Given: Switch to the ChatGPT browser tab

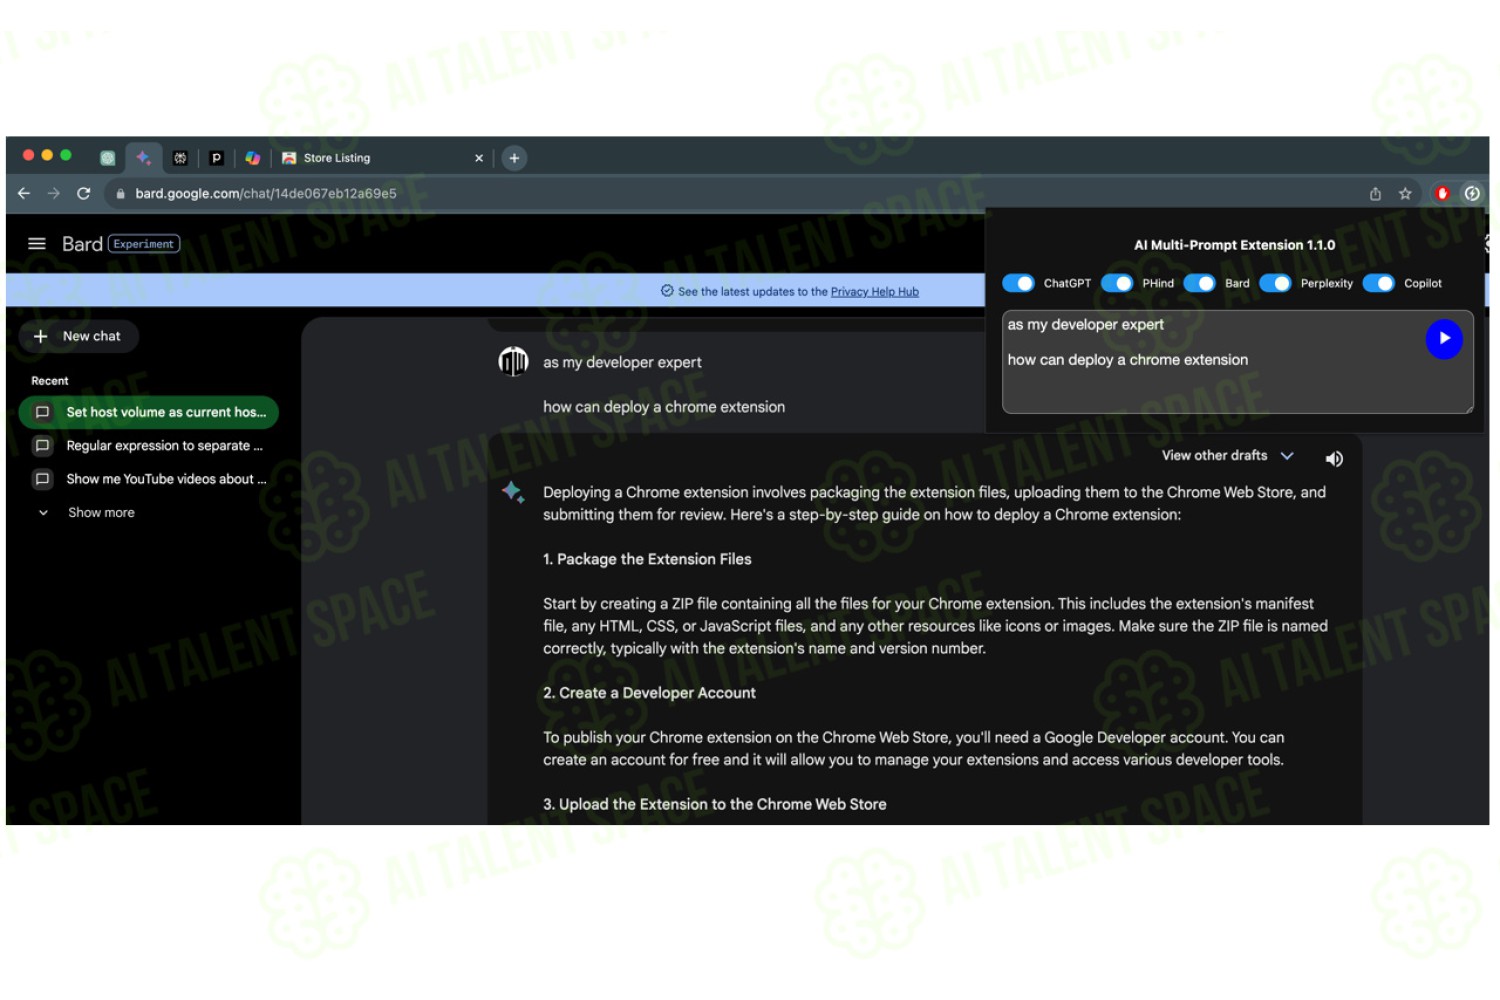Looking at the screenshot, I should (x=108, y=158).
